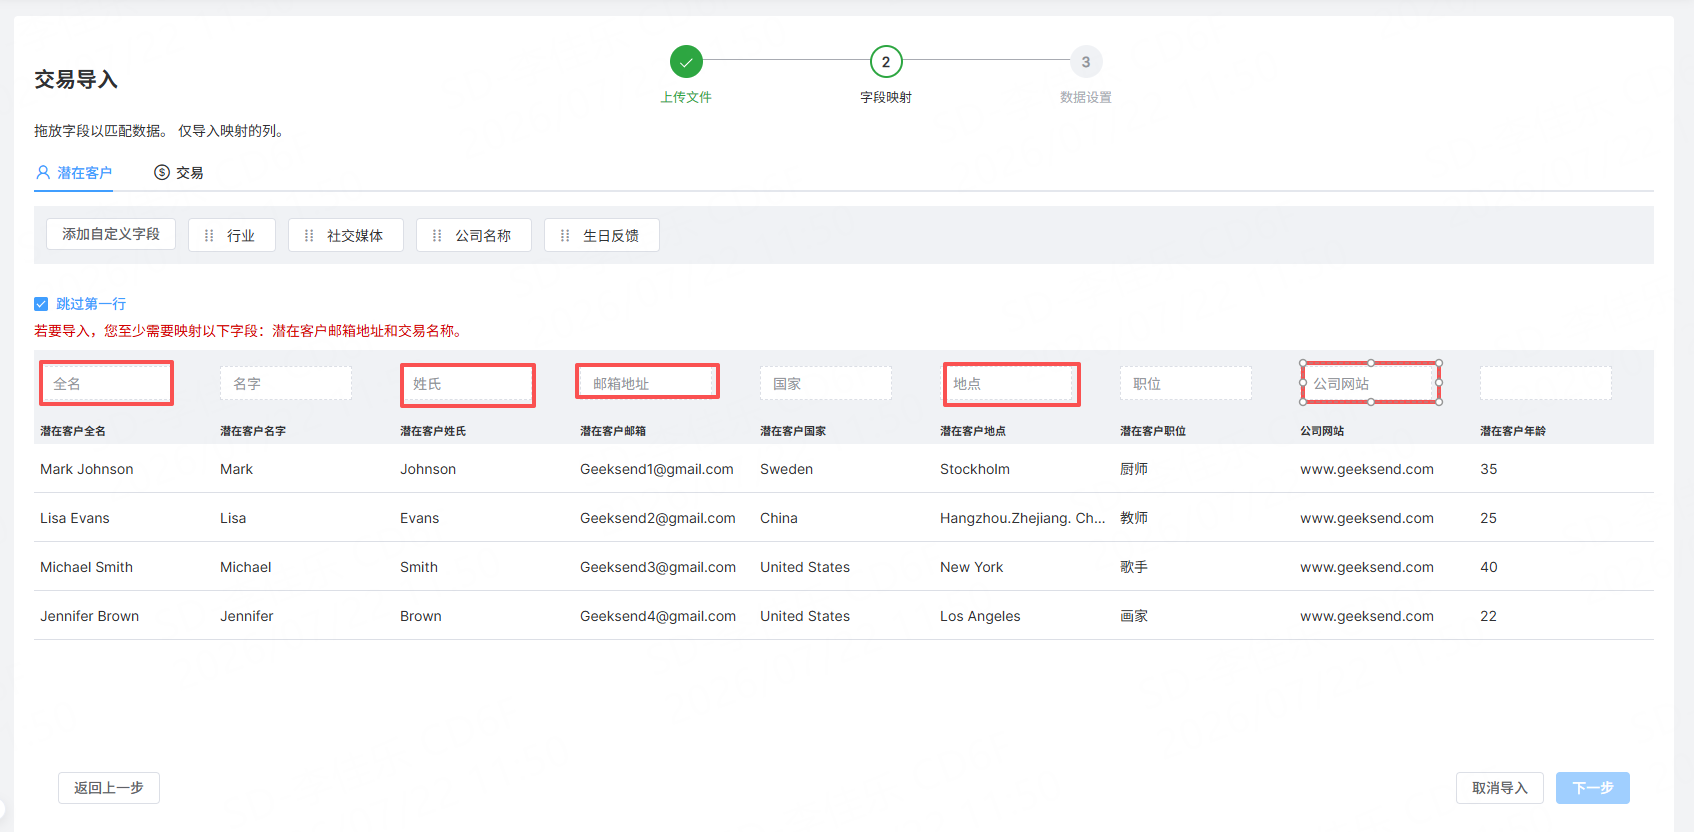Switch to the 交易 tab
The image size is (1694, 832).
coord(179,173)
